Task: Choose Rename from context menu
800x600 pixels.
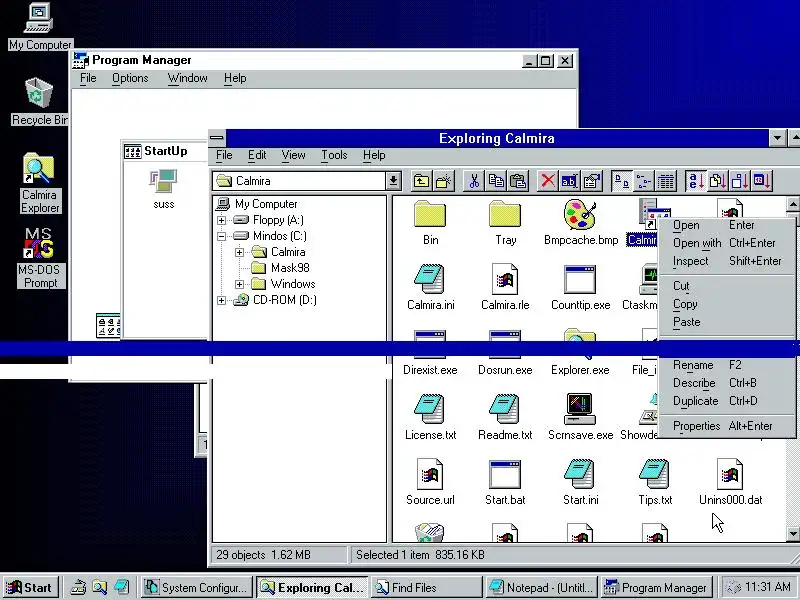Action: point(727,365)
